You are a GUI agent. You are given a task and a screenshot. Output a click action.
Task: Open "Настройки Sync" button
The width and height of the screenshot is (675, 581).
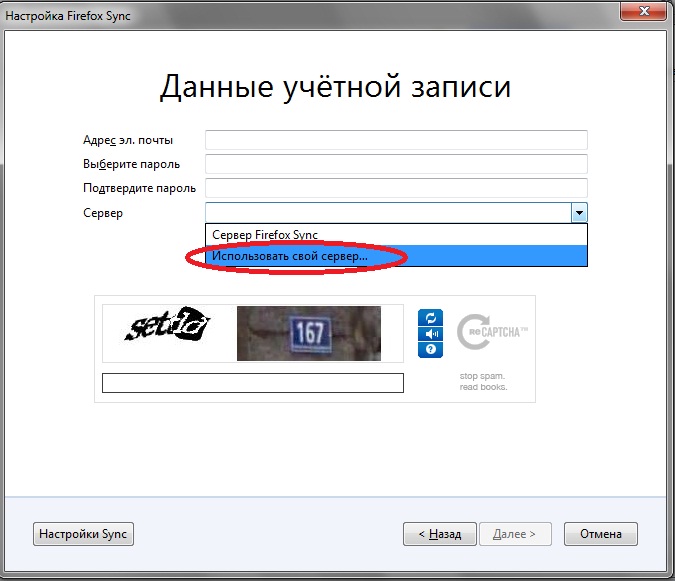(x=83, y=534)
